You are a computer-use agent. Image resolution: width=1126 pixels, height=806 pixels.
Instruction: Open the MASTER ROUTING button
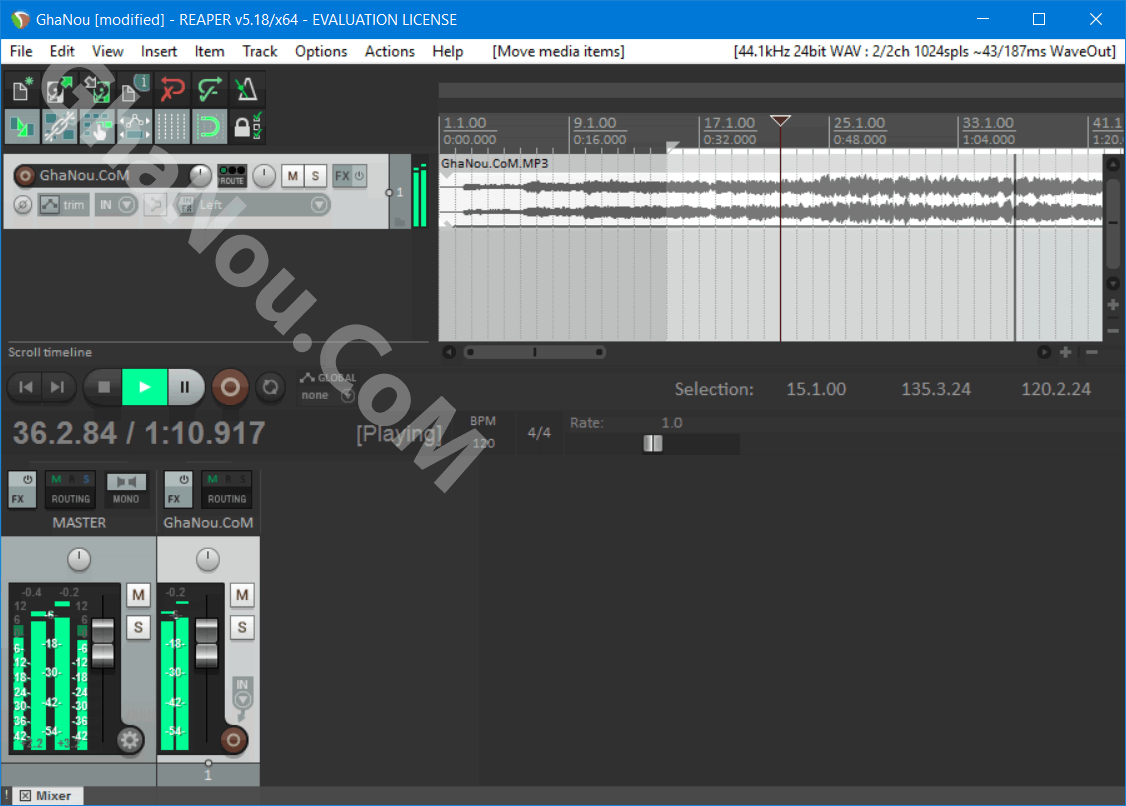tap(70, 490)
